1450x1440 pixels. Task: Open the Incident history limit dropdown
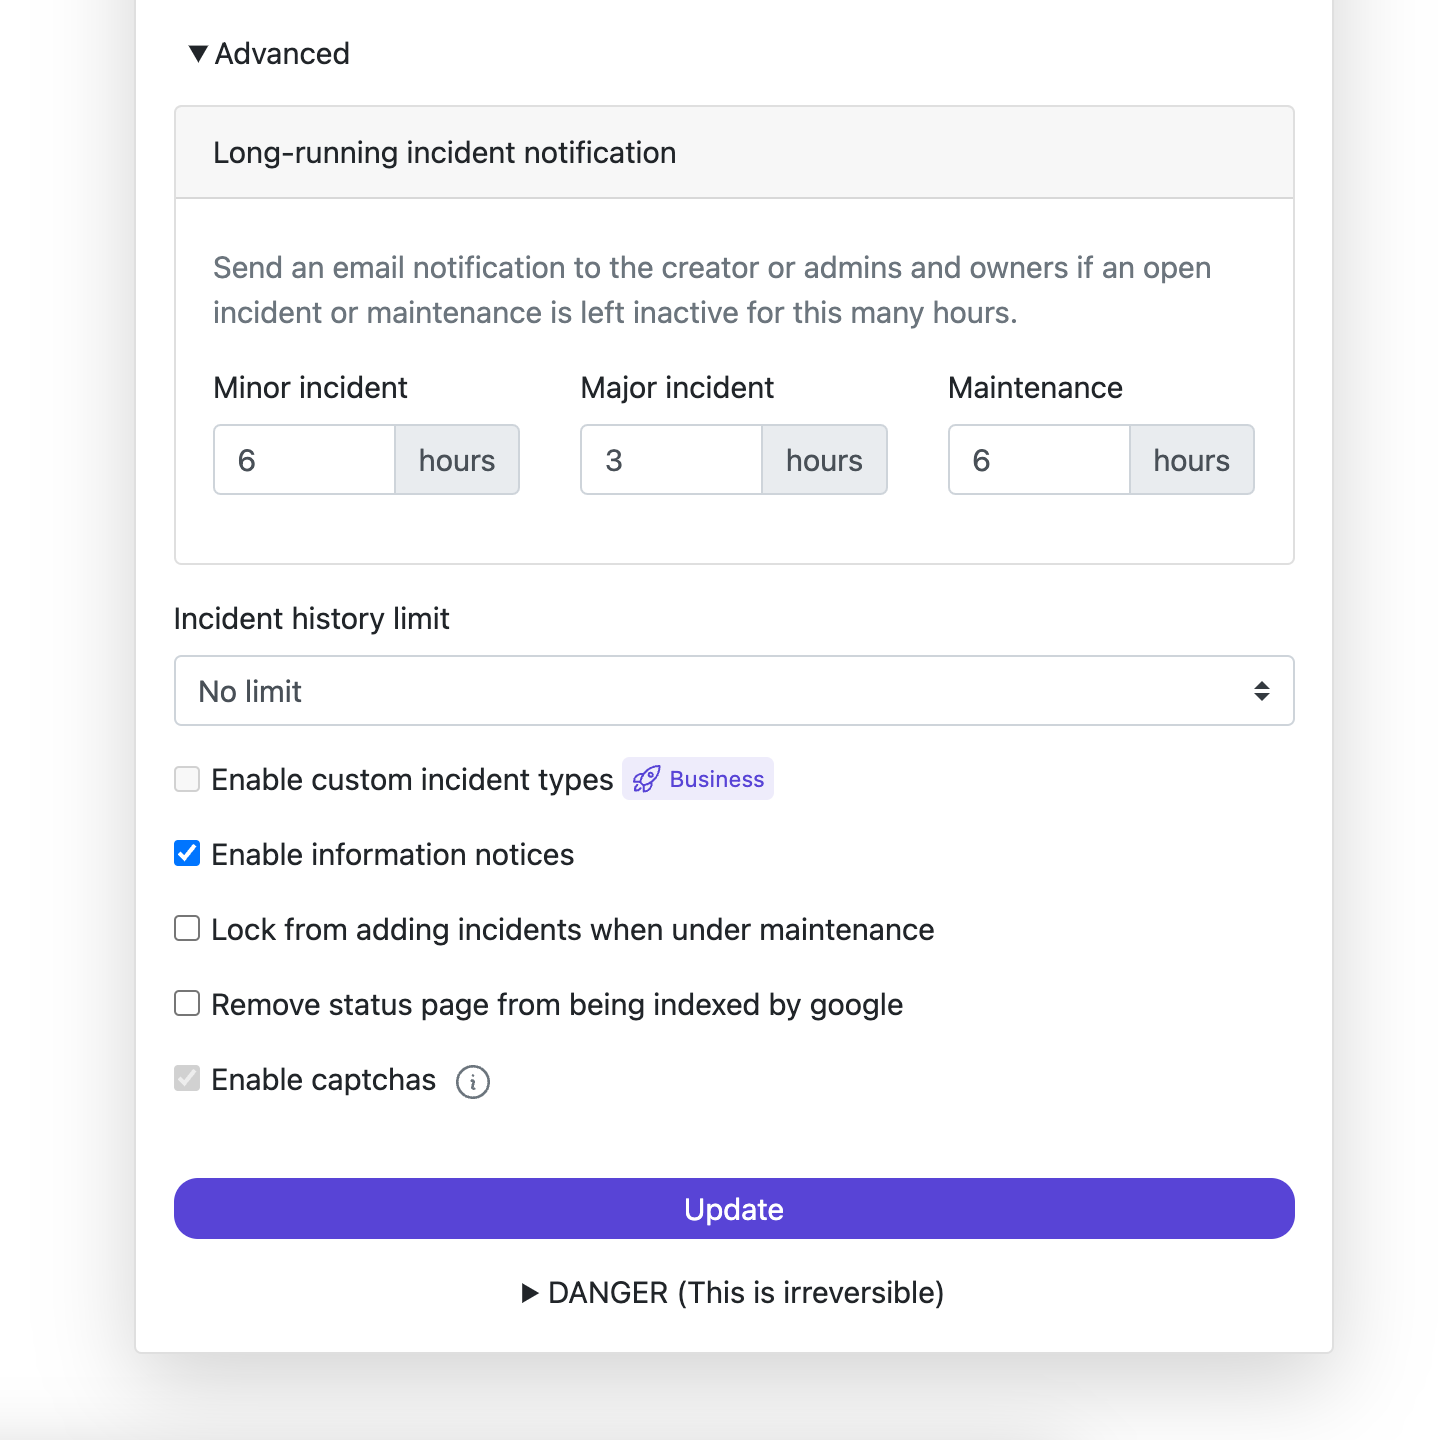point(734,691)
